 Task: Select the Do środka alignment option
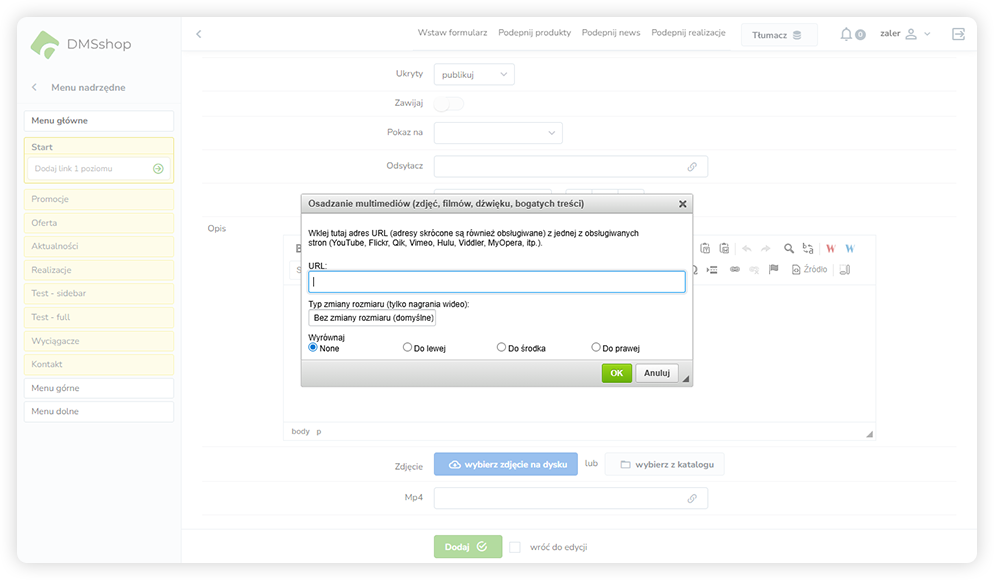(x=501, y=348)
